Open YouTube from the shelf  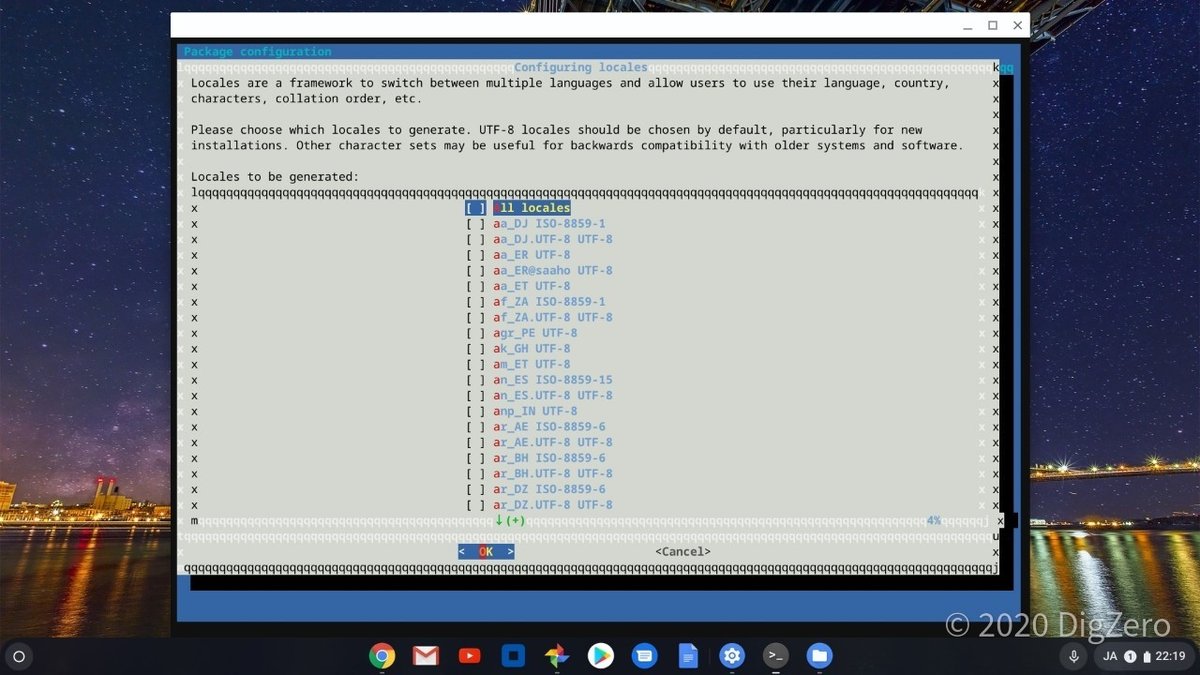click(469, 656)
